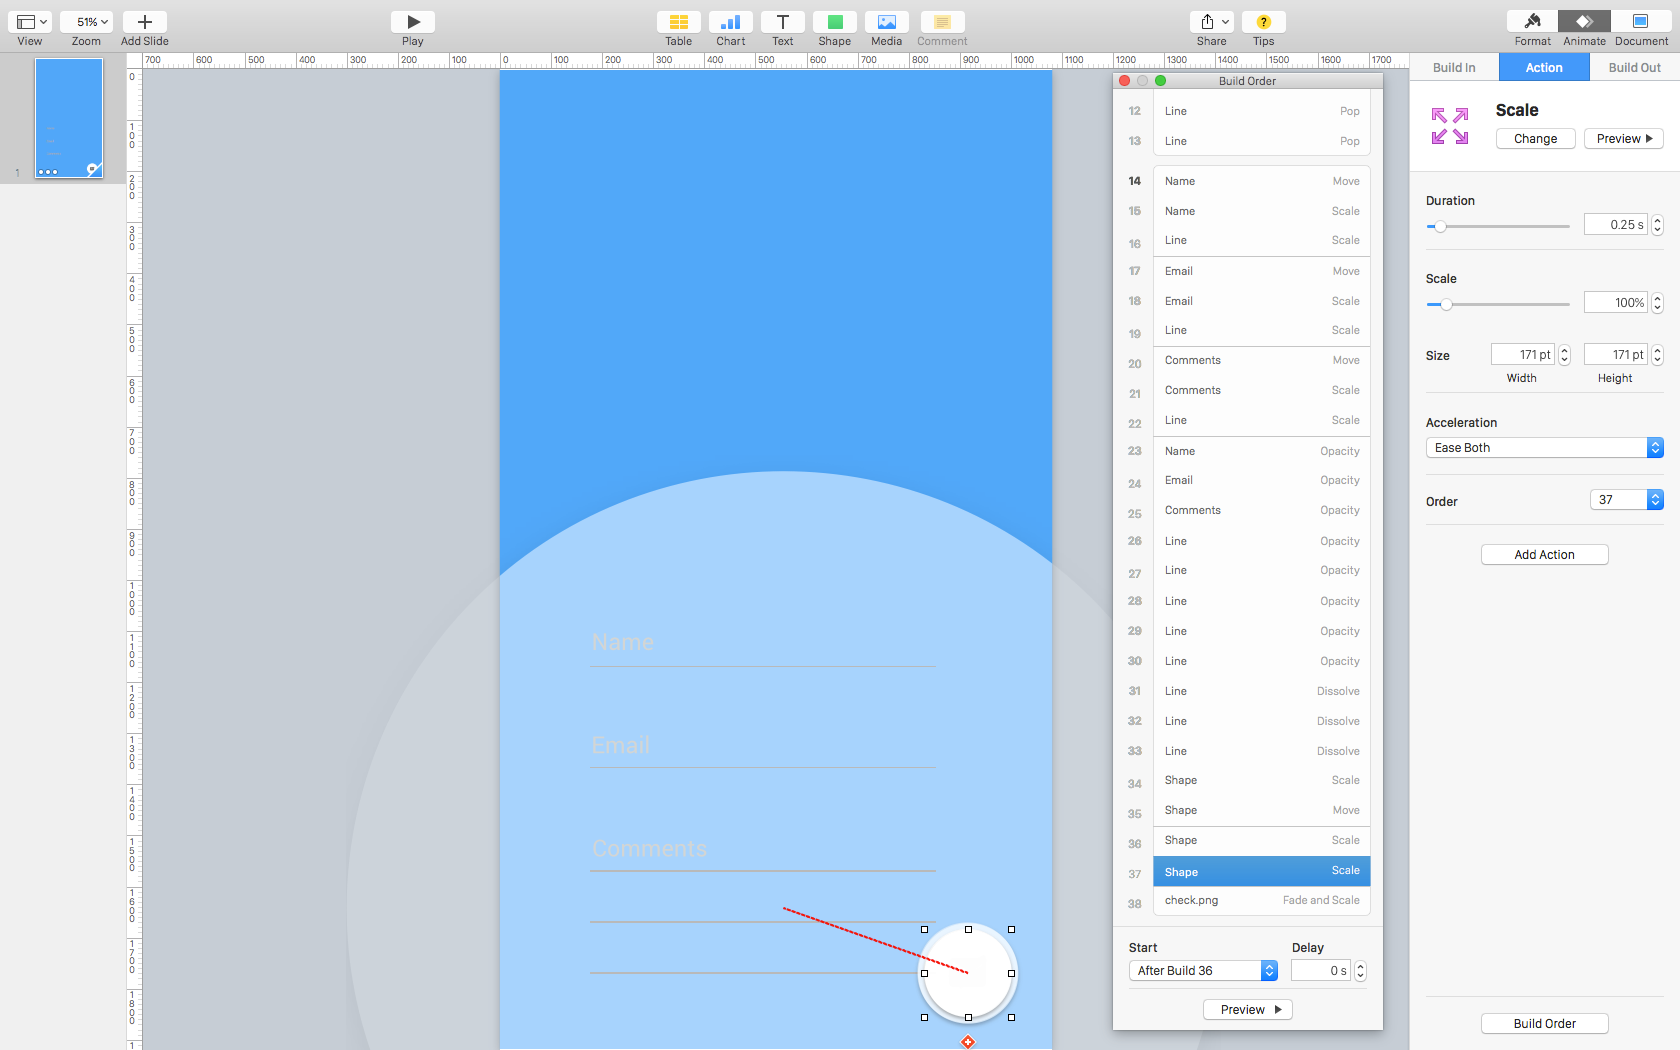Add a Text box
This screenshot has width=1680, height=1050.
(x=783, y=22)
